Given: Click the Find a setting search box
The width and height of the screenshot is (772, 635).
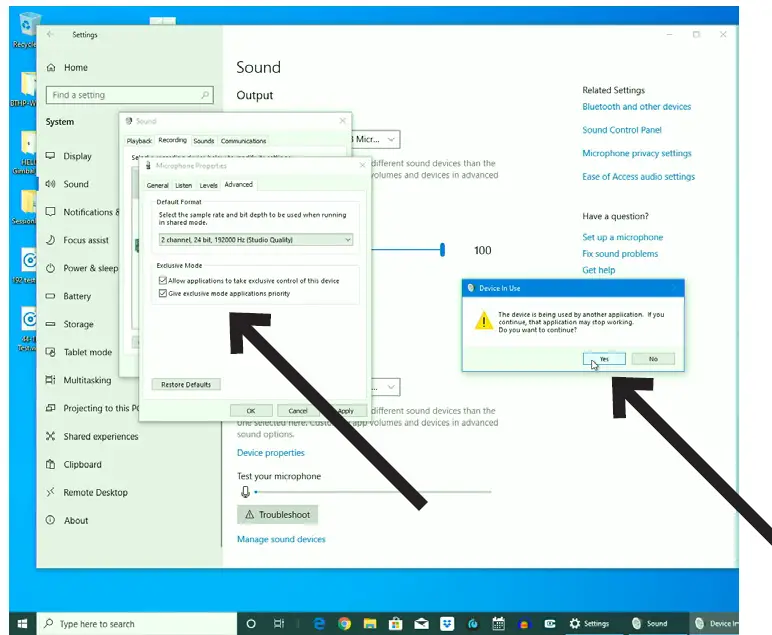Looking at the screenshot, I should (129, 95).
